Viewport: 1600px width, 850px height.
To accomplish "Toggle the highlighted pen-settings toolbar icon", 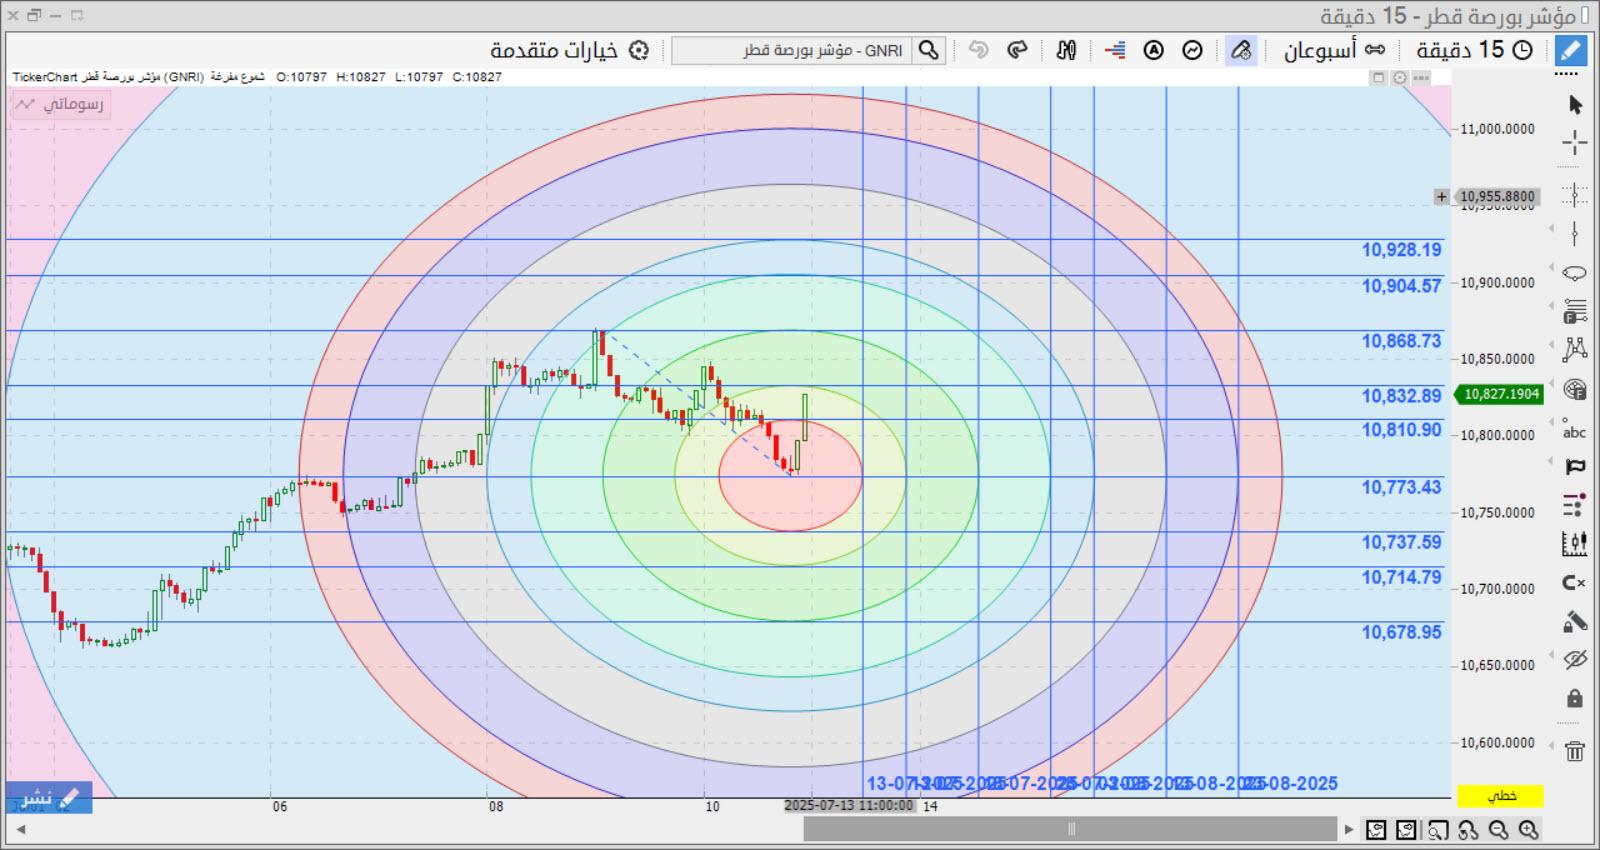I will tap(1241, 50).
